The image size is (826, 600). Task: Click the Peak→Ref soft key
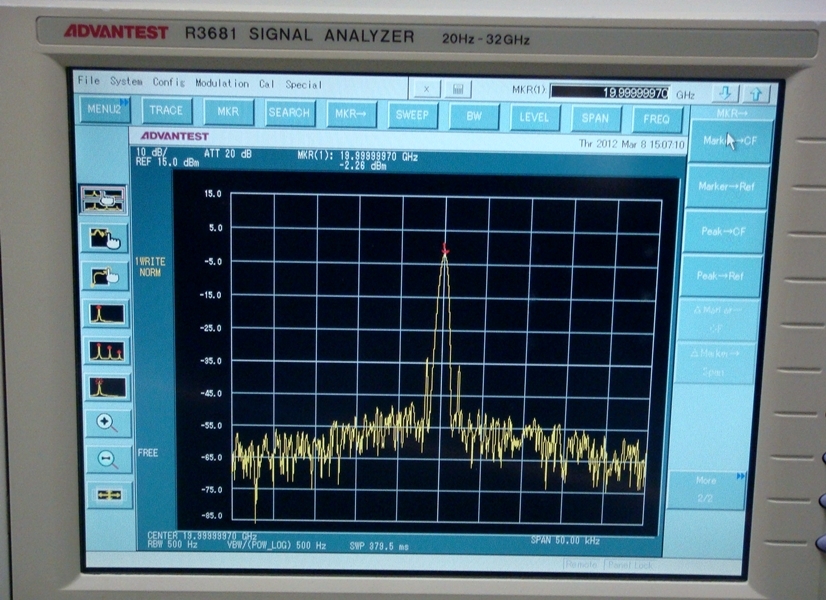[x=720, y=276]
